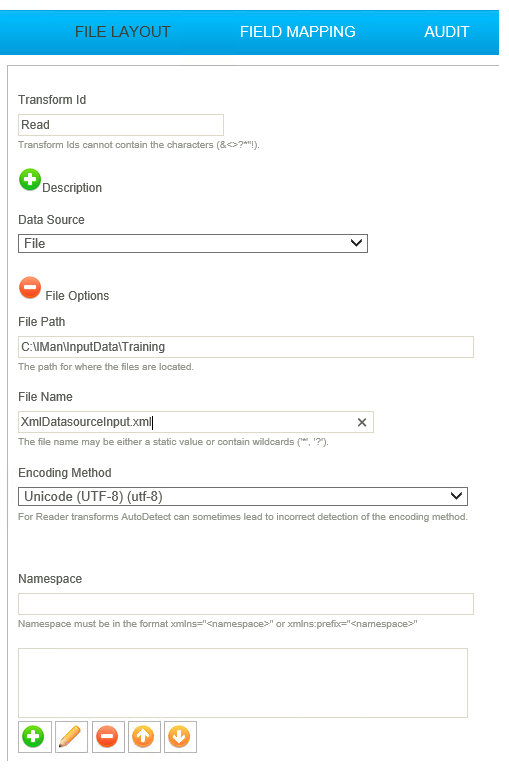509x771 pixels.
Task: Add a namespace with the bottom green plus button
Action: [x=34, y=737]
